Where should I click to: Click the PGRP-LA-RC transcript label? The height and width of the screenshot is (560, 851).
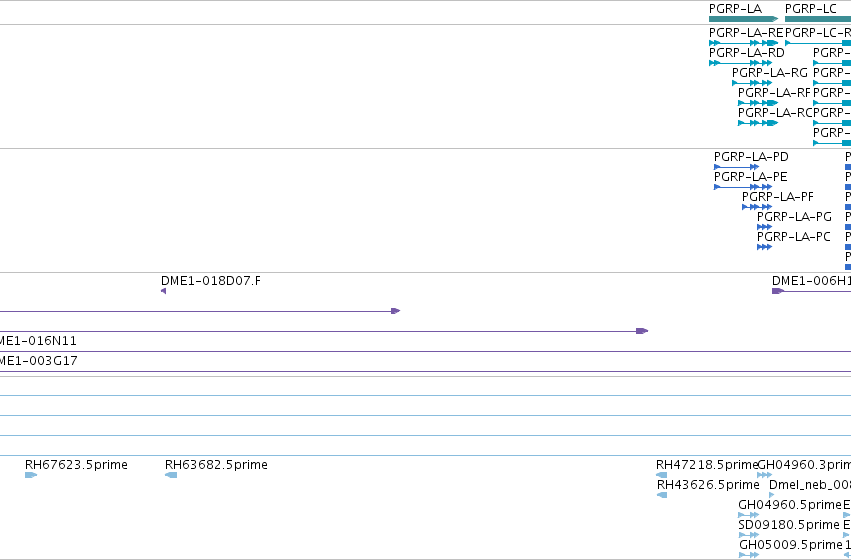tap(775, 113)
